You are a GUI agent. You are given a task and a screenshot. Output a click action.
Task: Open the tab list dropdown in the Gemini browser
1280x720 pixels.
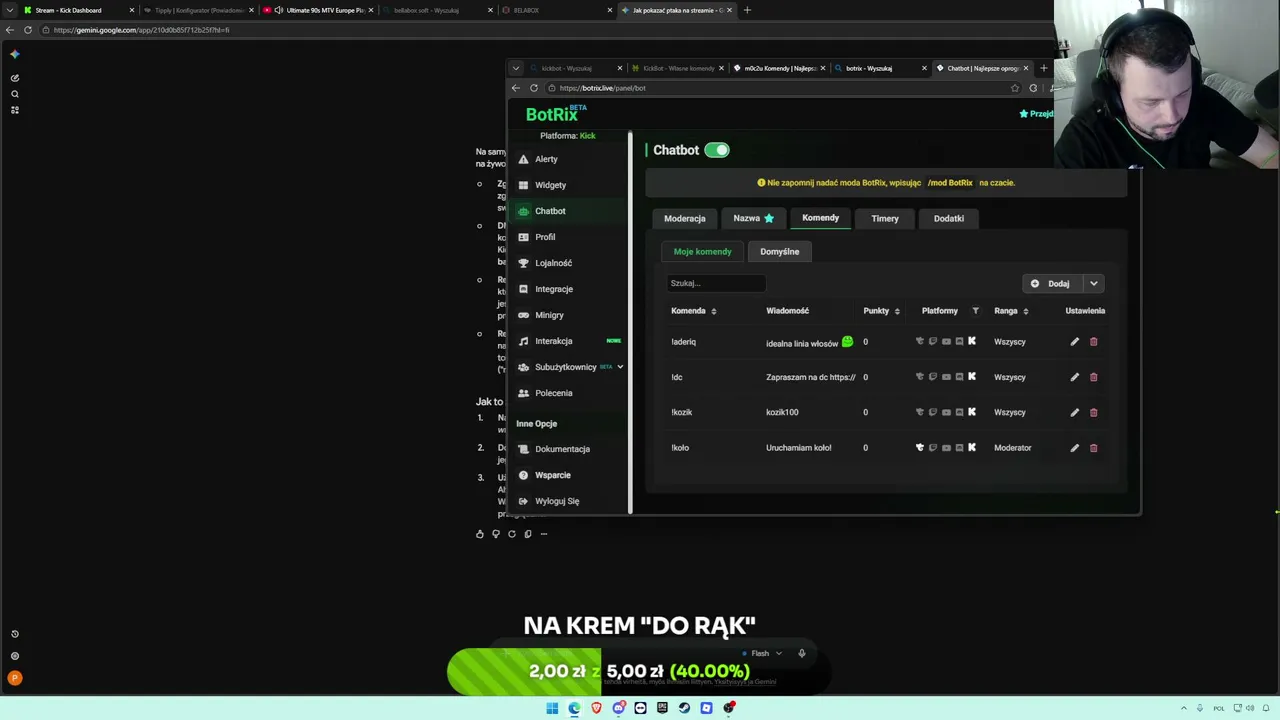[x=10, y=10]
